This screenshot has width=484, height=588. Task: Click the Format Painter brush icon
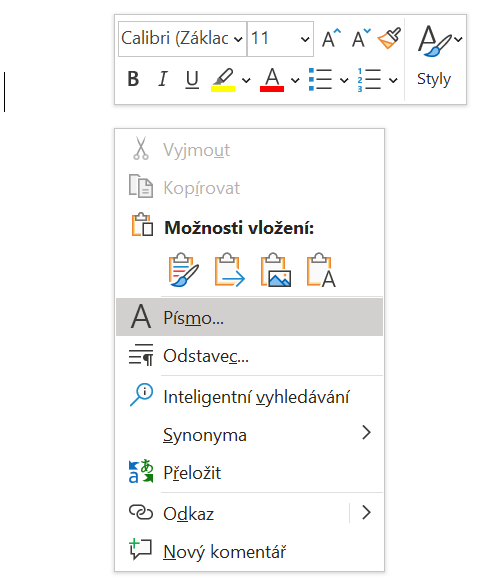click(x=389, y=38)
